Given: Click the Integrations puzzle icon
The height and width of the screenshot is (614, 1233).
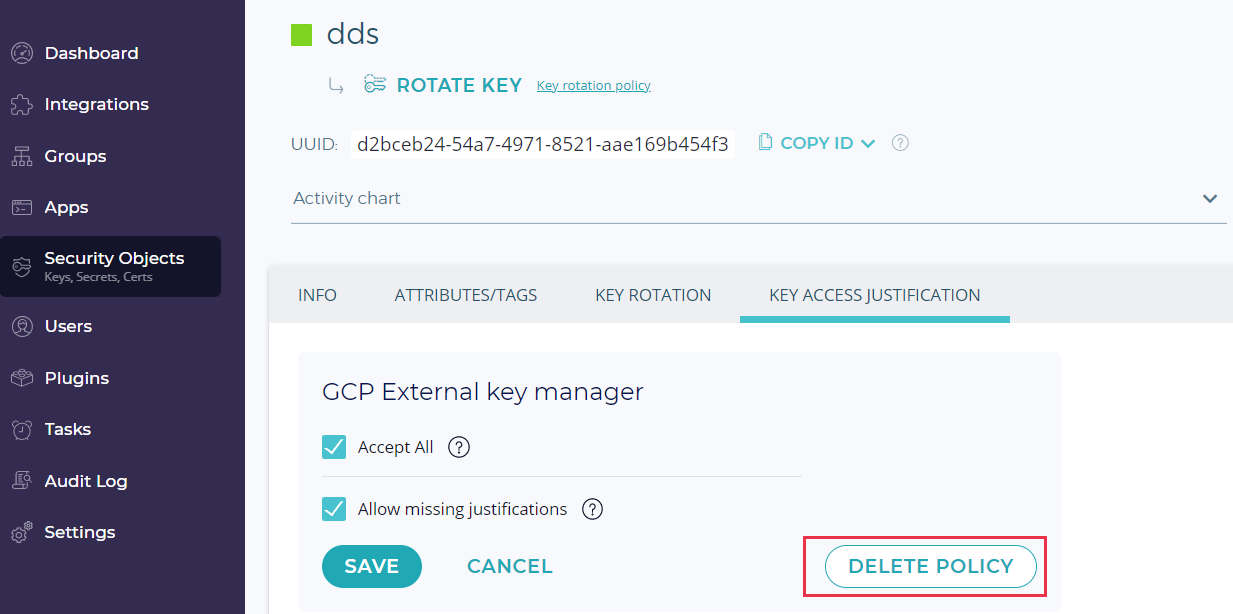Looking at the screenshot, I should [21, 105].
